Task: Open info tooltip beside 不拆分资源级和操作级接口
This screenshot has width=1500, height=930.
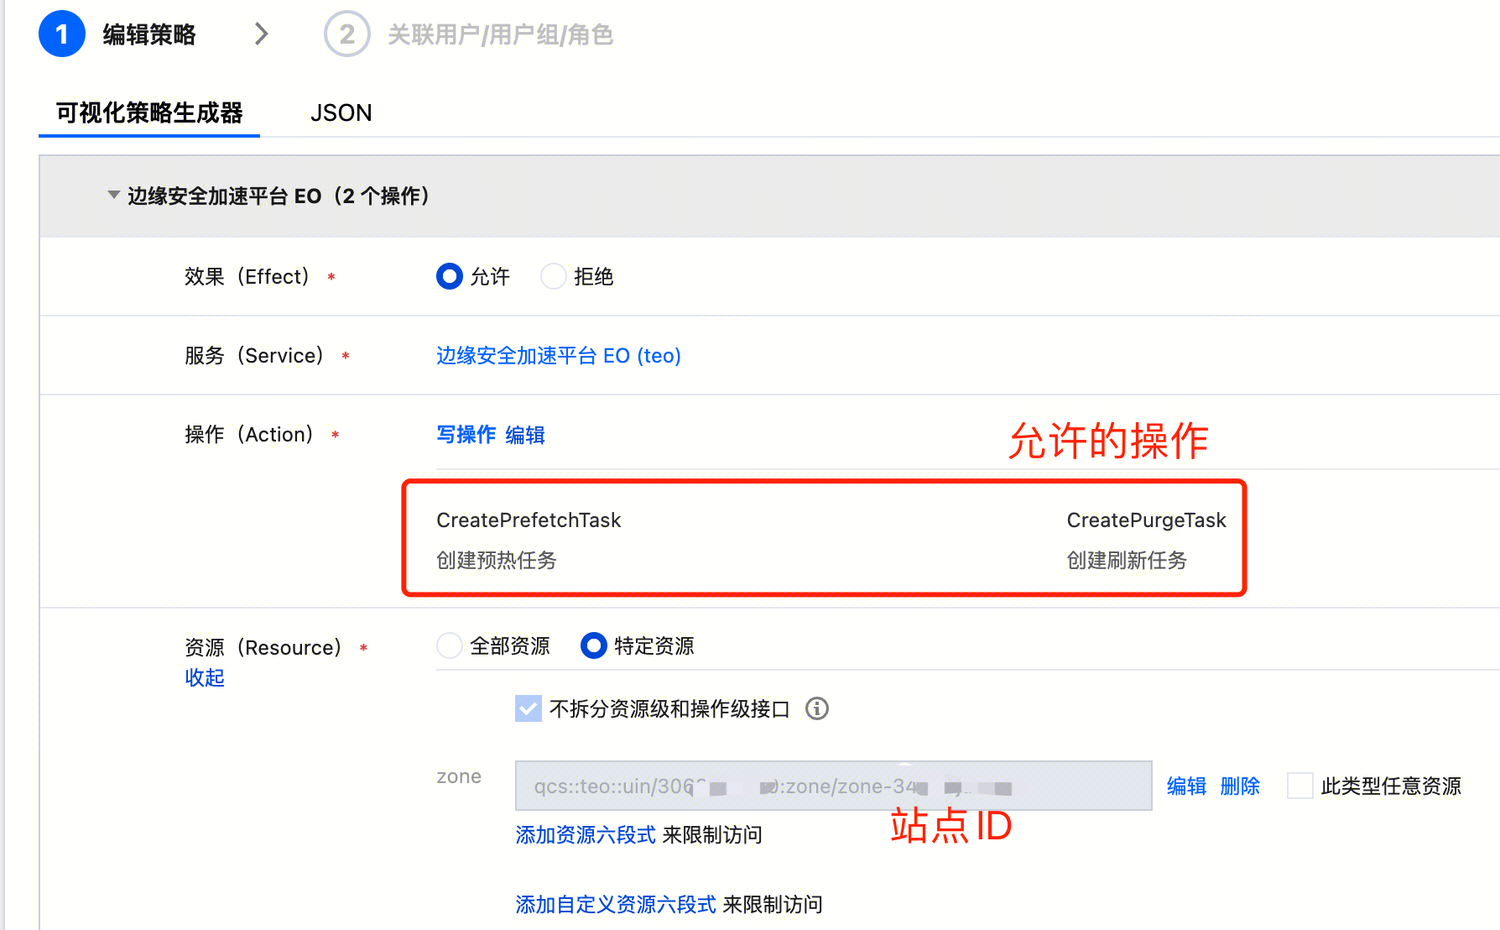Action: [x=817, y=709]
